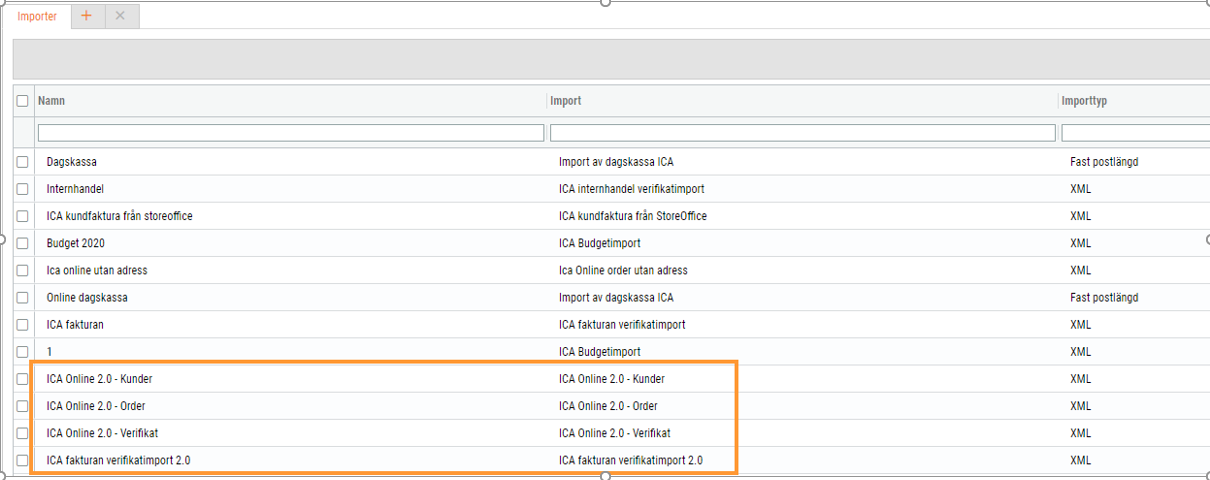Check the Budget 2020 row checkbox
Image resolution: width=1210 pixels, height=480 pixels.
click(23, 243)
